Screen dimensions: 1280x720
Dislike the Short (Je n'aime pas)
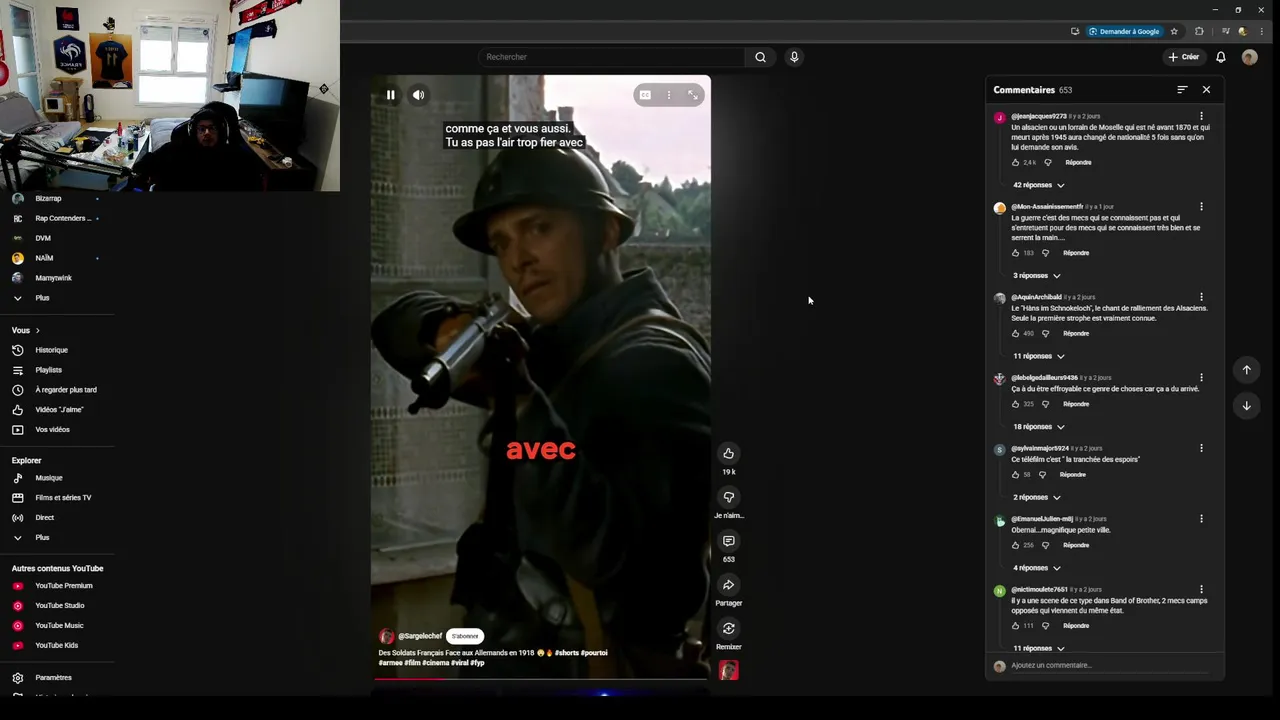coord(729,497)
